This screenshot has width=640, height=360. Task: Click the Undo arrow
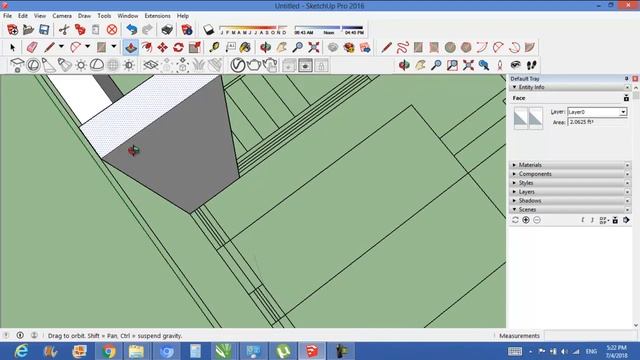tap(131, 29)
